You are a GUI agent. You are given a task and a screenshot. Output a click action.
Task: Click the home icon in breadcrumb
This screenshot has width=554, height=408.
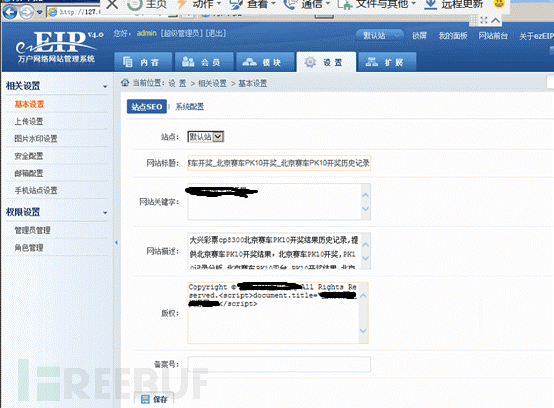point(125,83)
